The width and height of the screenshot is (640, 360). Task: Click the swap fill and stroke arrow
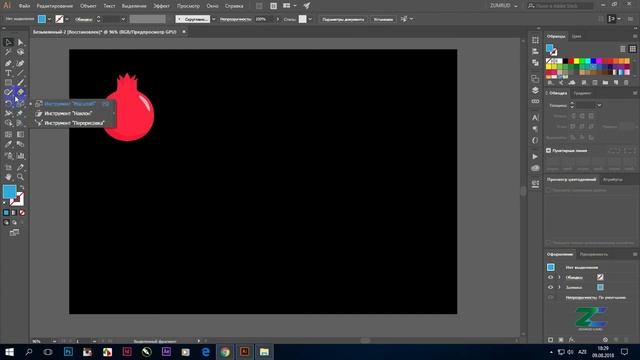click(22, 187)
